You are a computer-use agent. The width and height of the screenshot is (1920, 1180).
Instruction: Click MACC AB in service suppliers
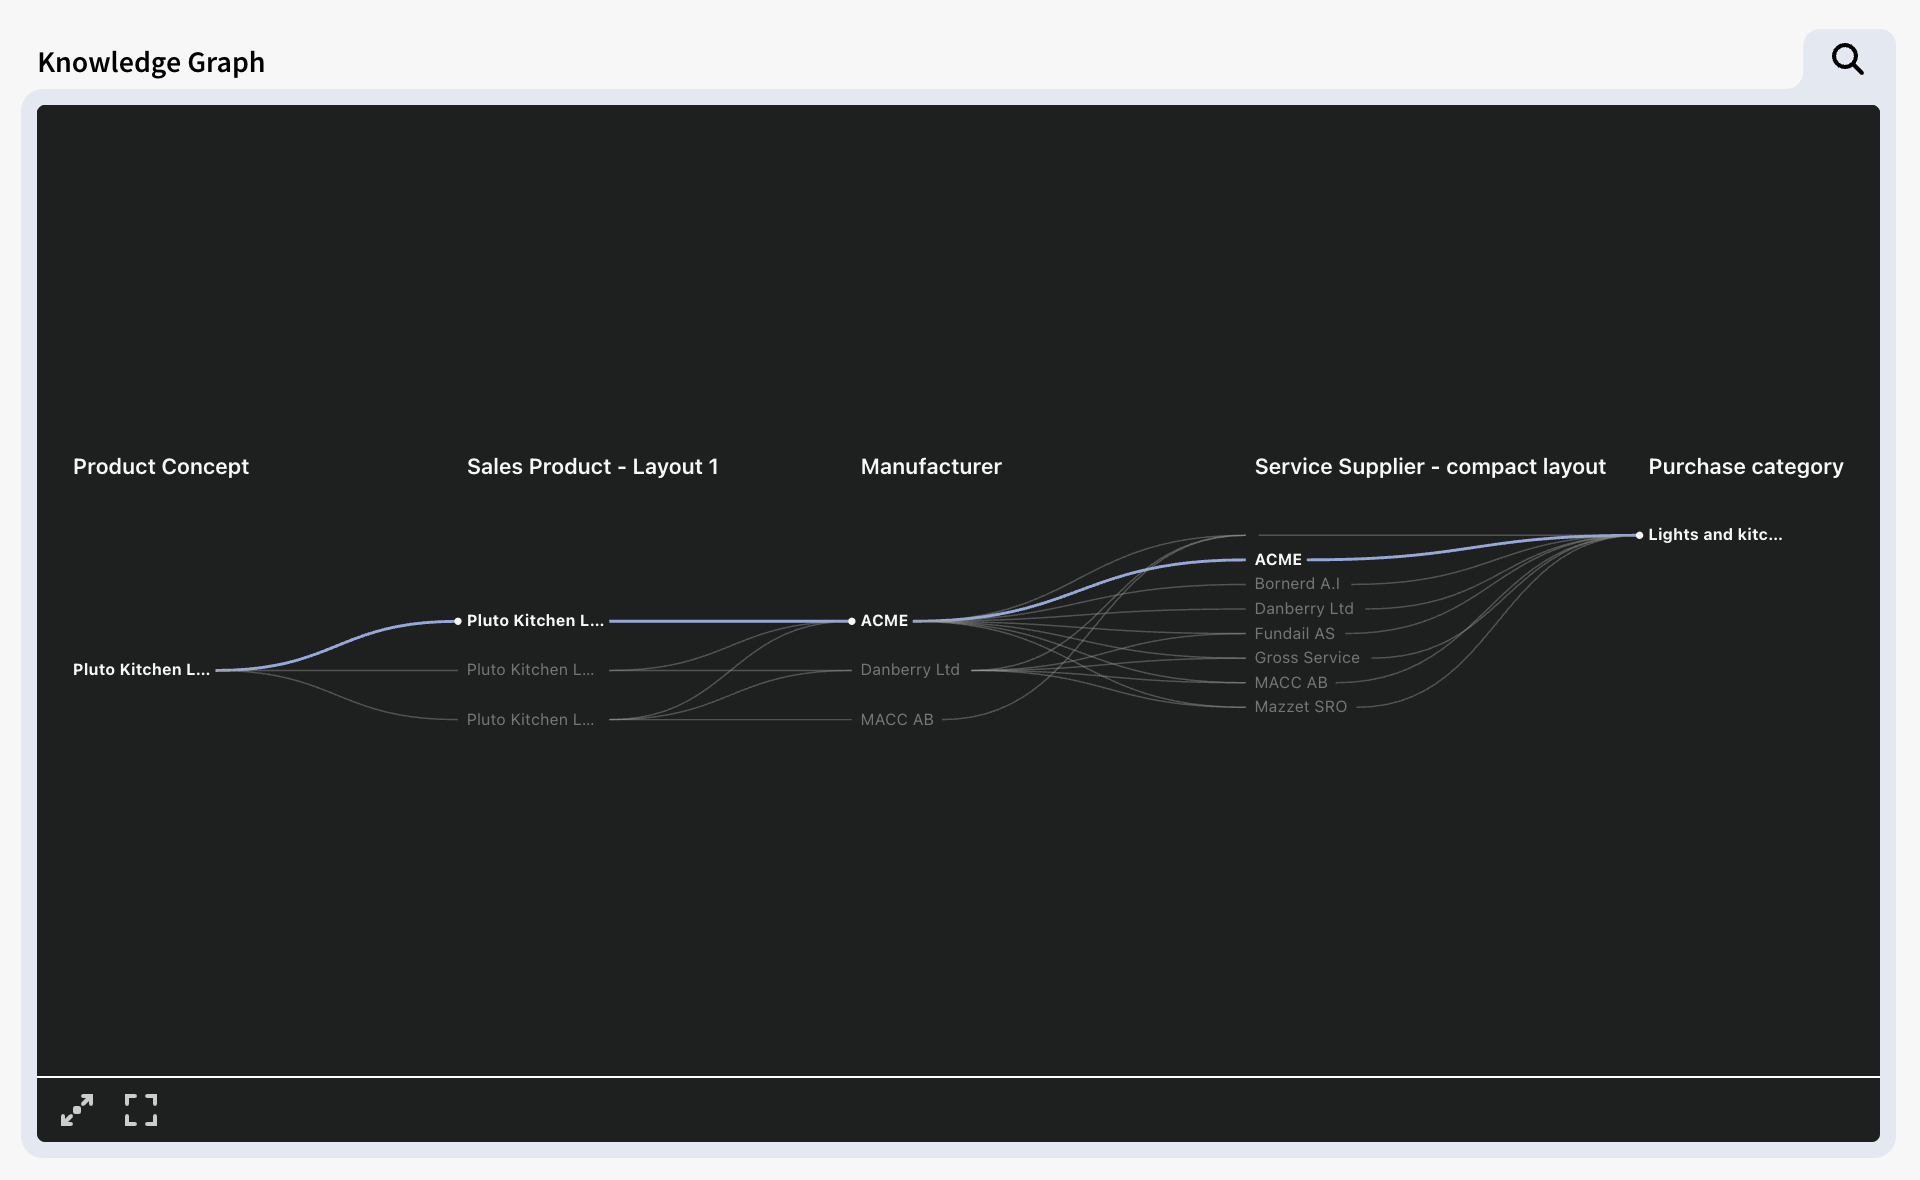click(x=1290, y=683)
